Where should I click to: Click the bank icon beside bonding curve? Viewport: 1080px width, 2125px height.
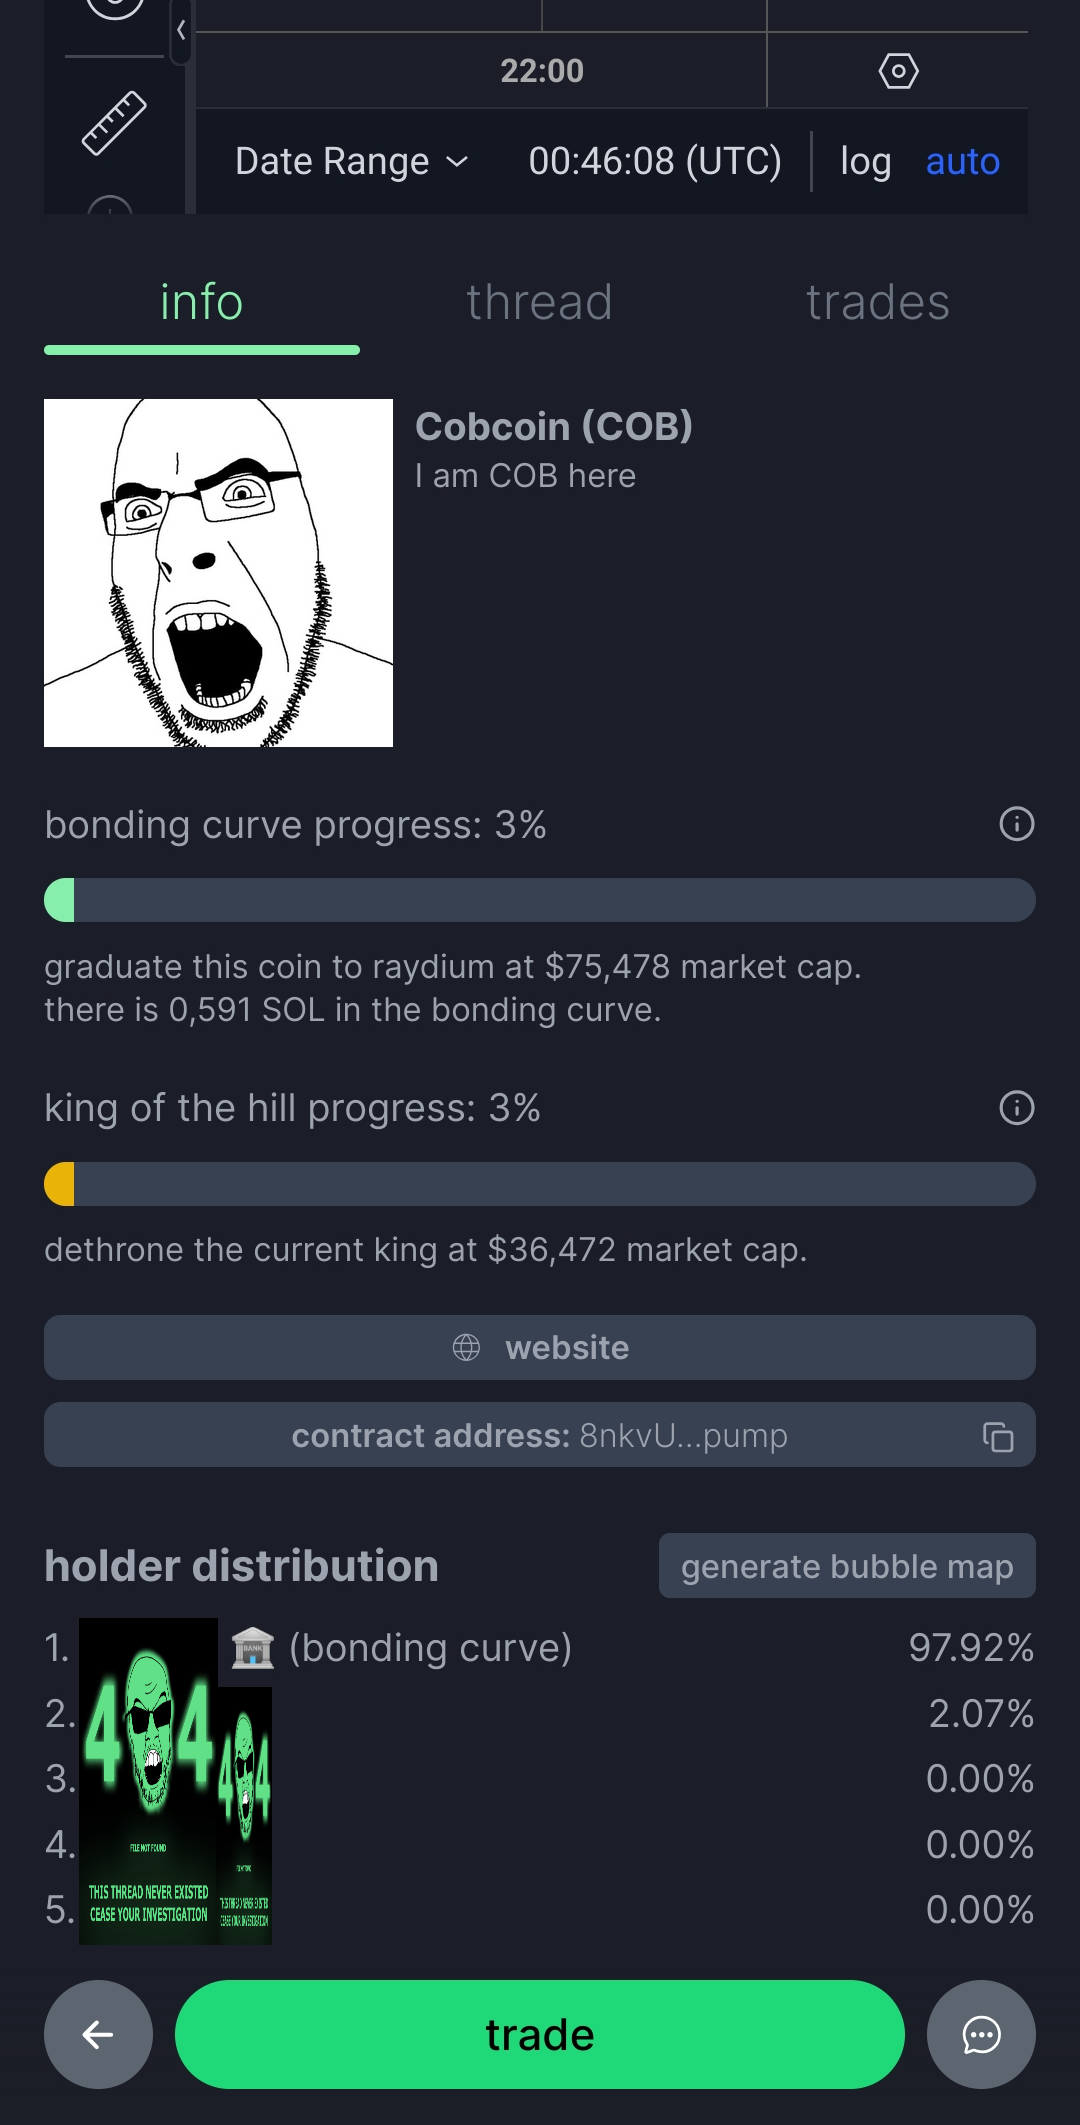(252, 1648)
